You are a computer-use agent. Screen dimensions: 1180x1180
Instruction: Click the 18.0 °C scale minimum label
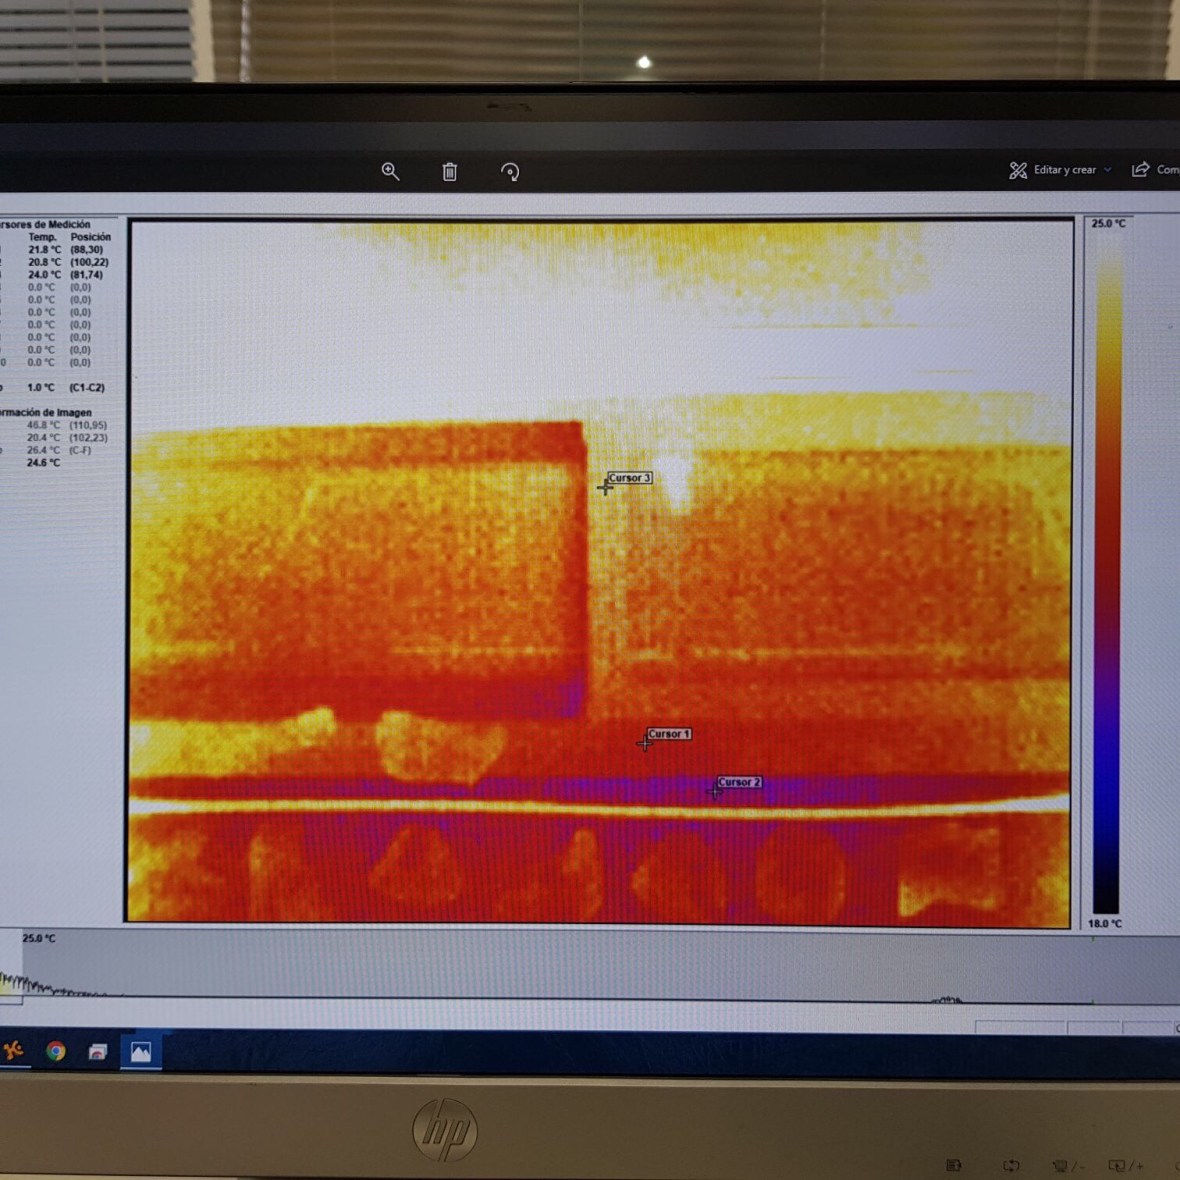1105,924
